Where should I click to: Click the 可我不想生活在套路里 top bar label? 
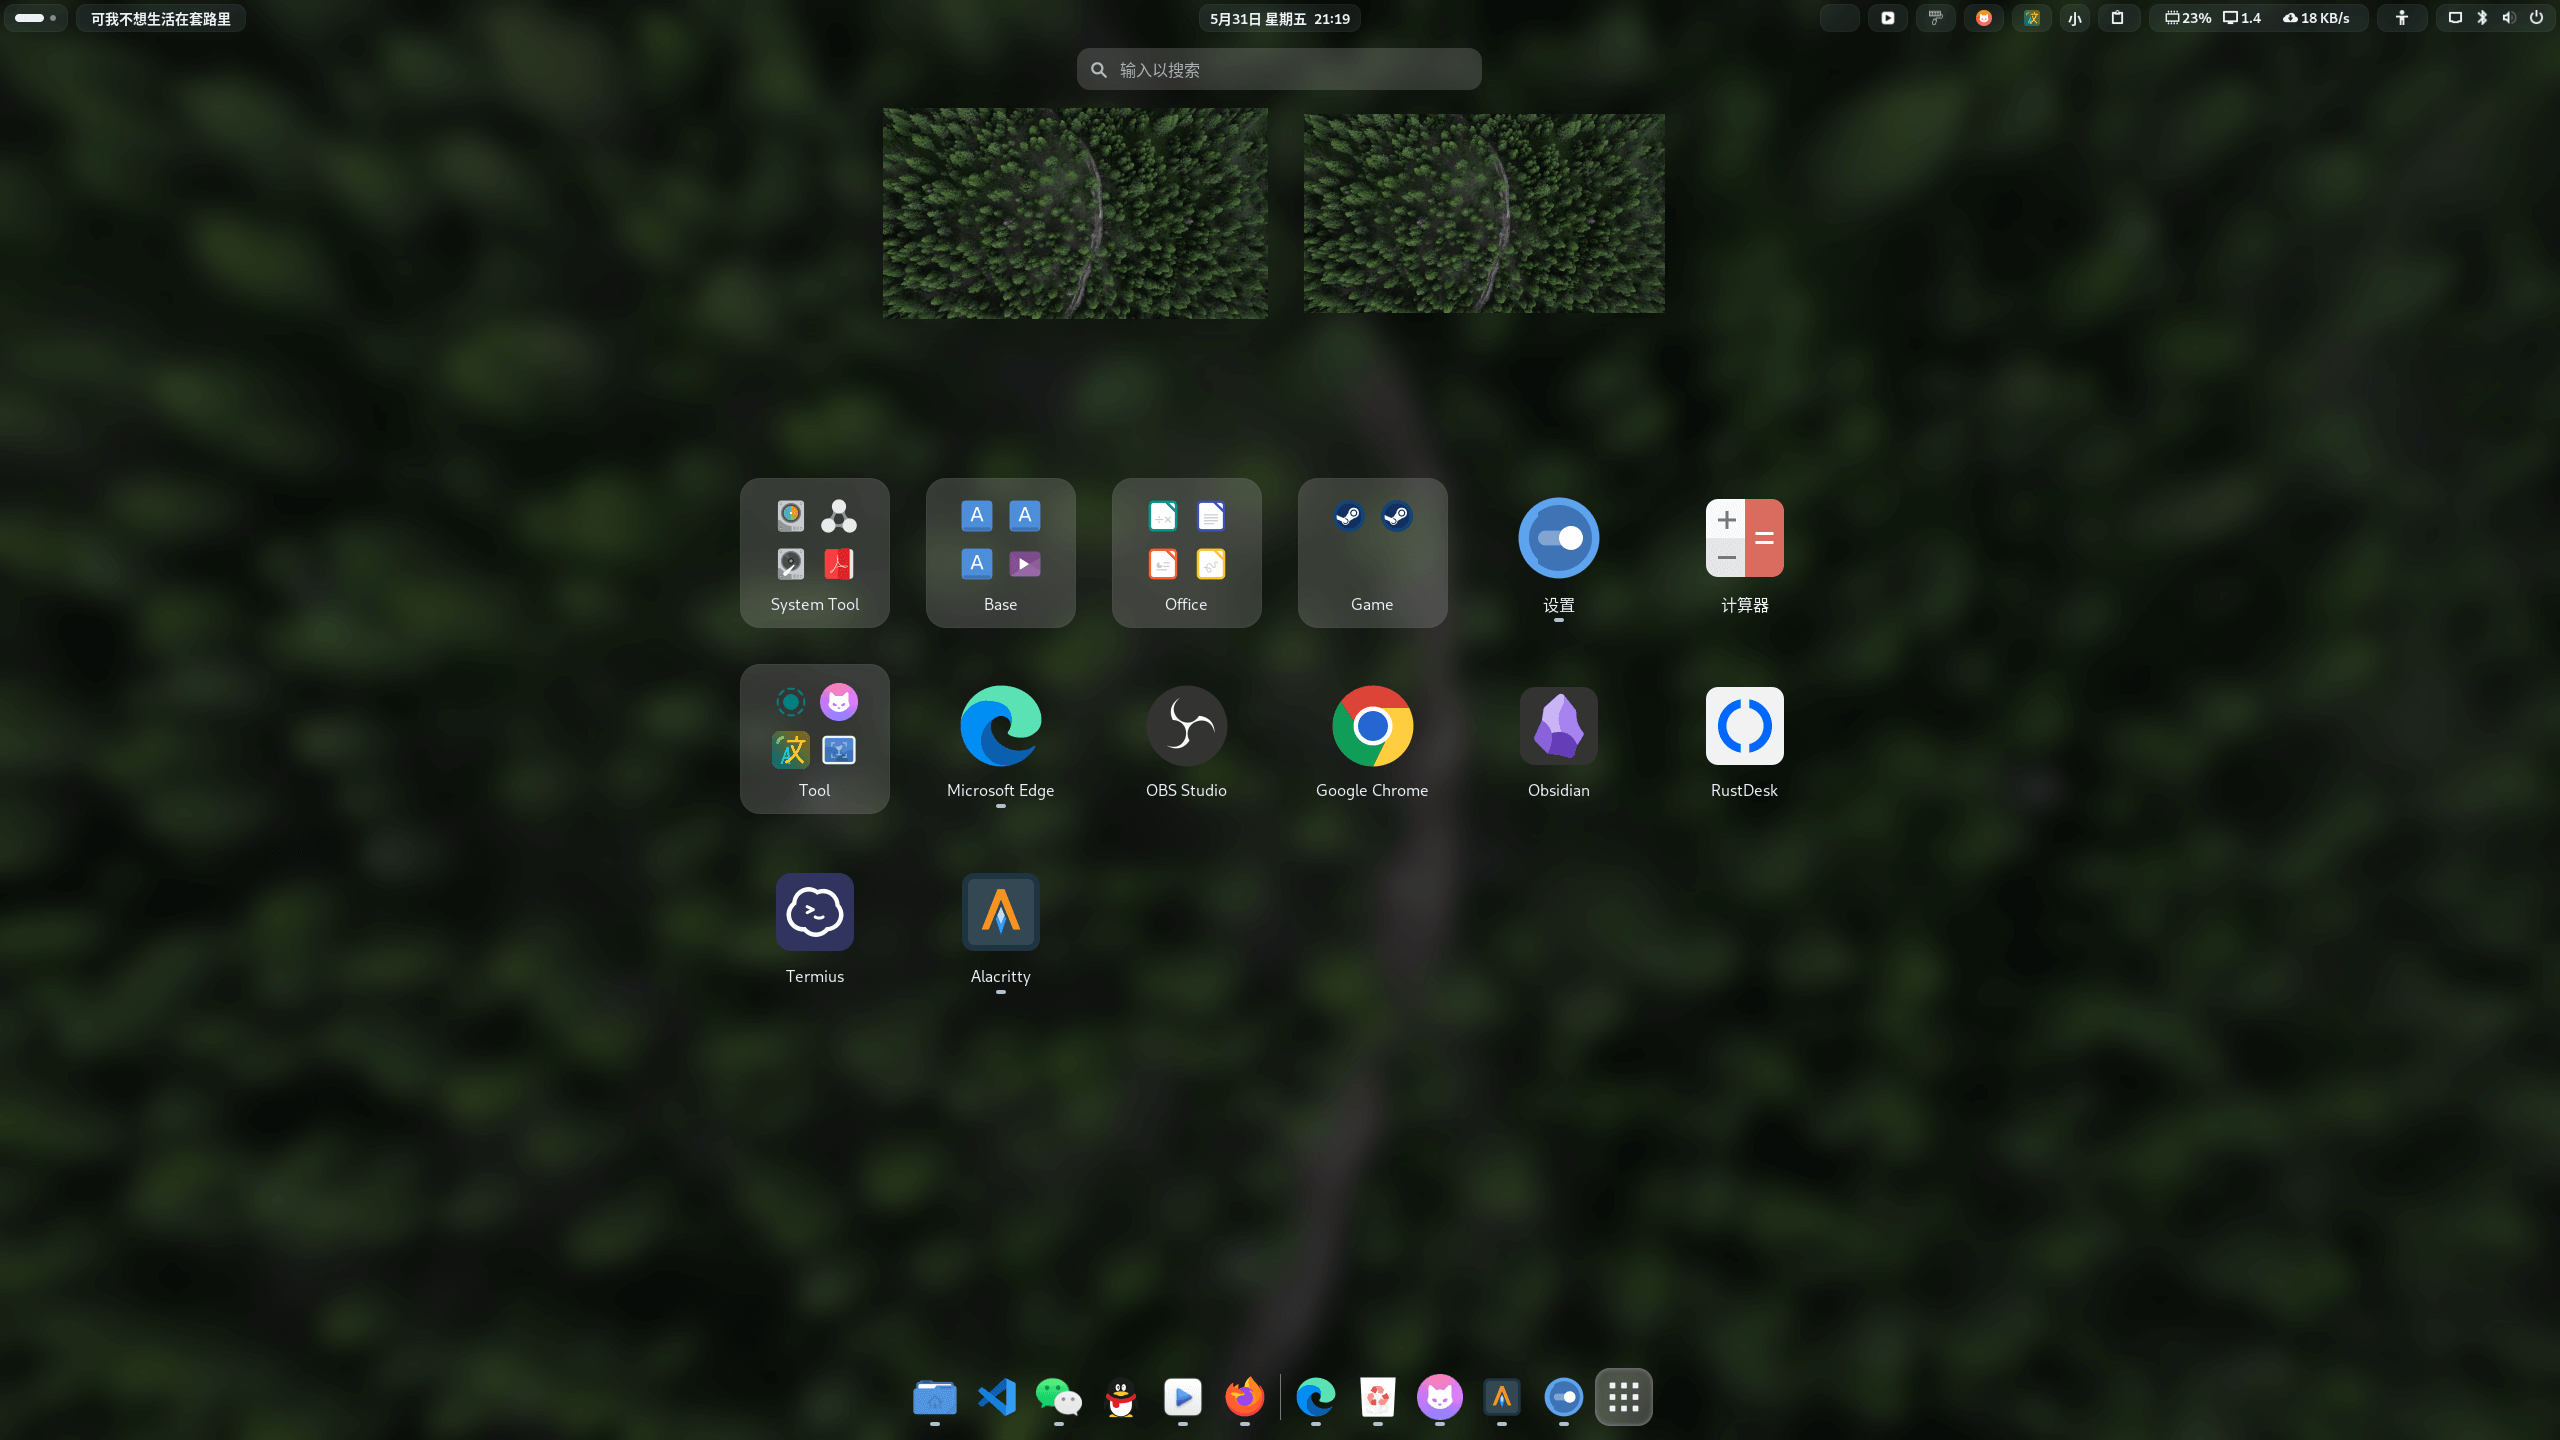(161, 18)
